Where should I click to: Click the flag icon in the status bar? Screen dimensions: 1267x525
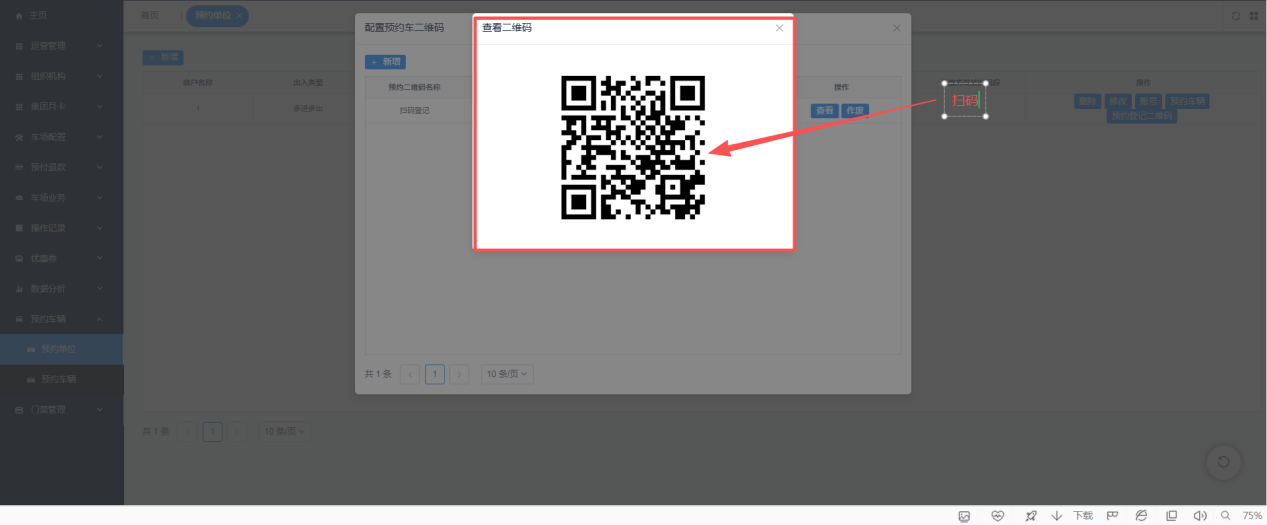[x=1111, y=516]
